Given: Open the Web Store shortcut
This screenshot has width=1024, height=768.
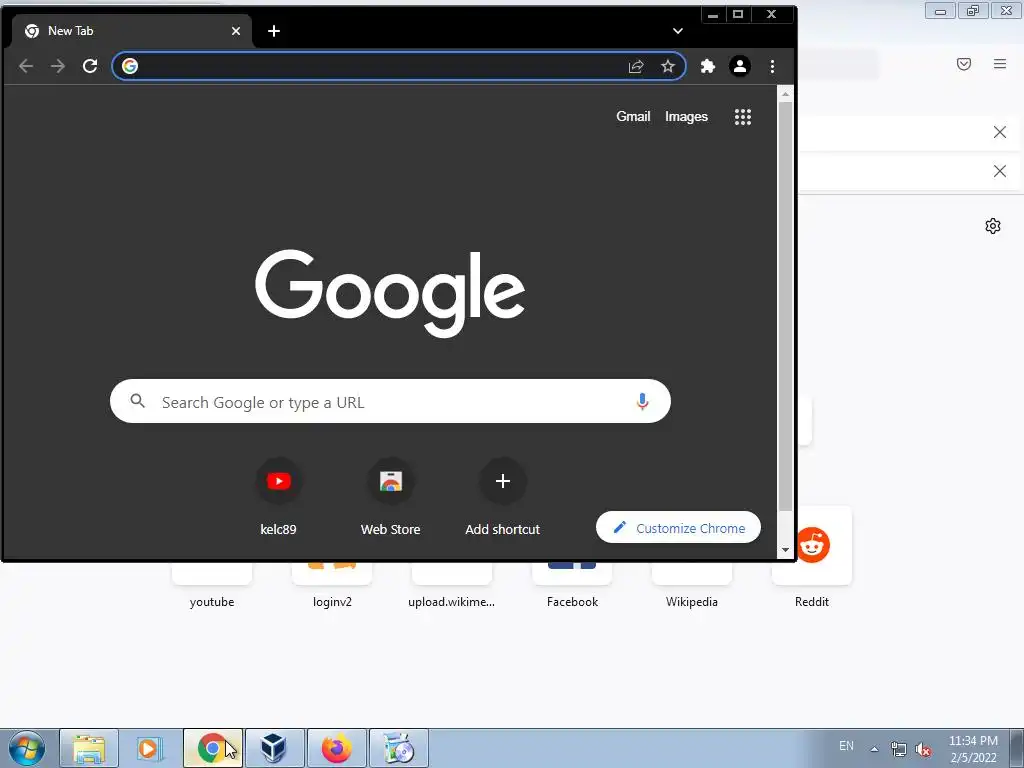Looking at the screenshot, I should (x=391, y=497).
